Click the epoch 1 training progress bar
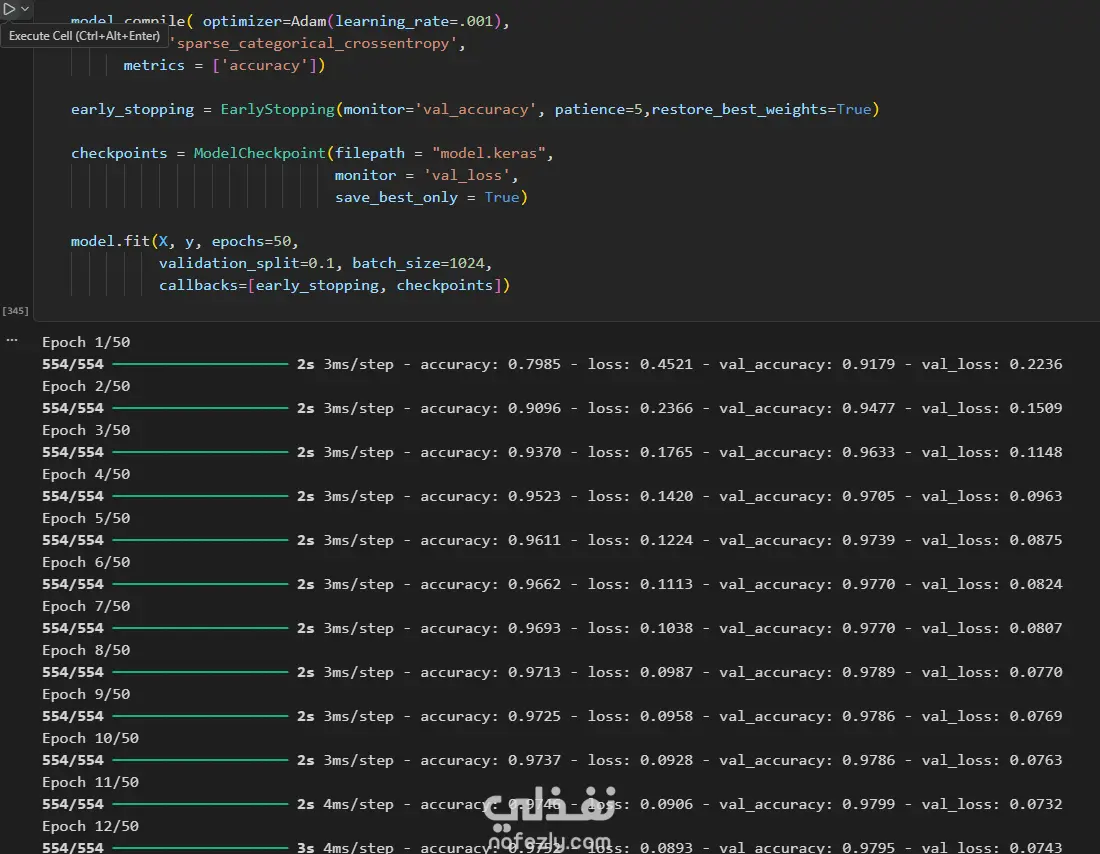Viewport: 1100px width, 854px height. click(x=200, y=364)
